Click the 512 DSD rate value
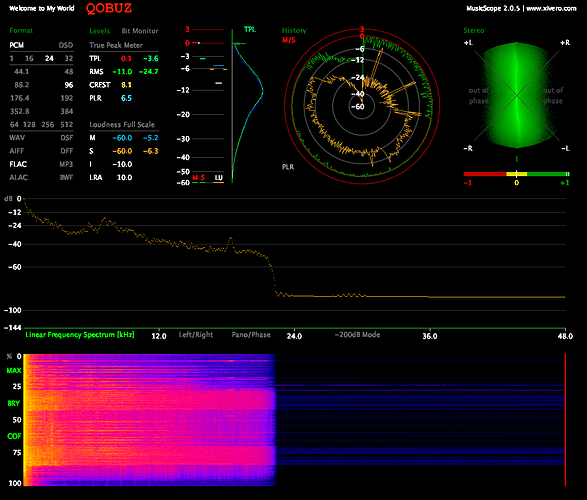This screenshot has height=500, width=587. pyautogui.click(x=67, y=125)
